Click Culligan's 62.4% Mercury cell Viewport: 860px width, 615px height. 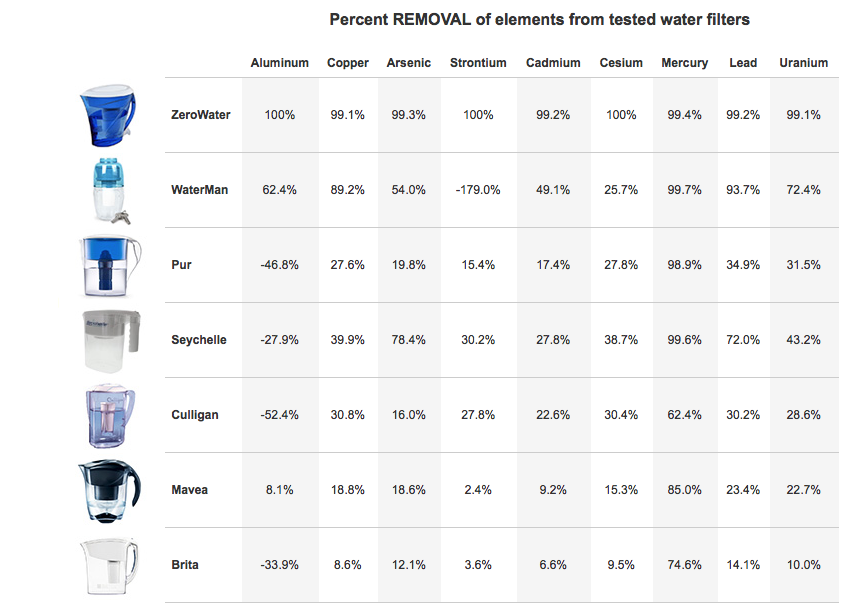[684, 415]
